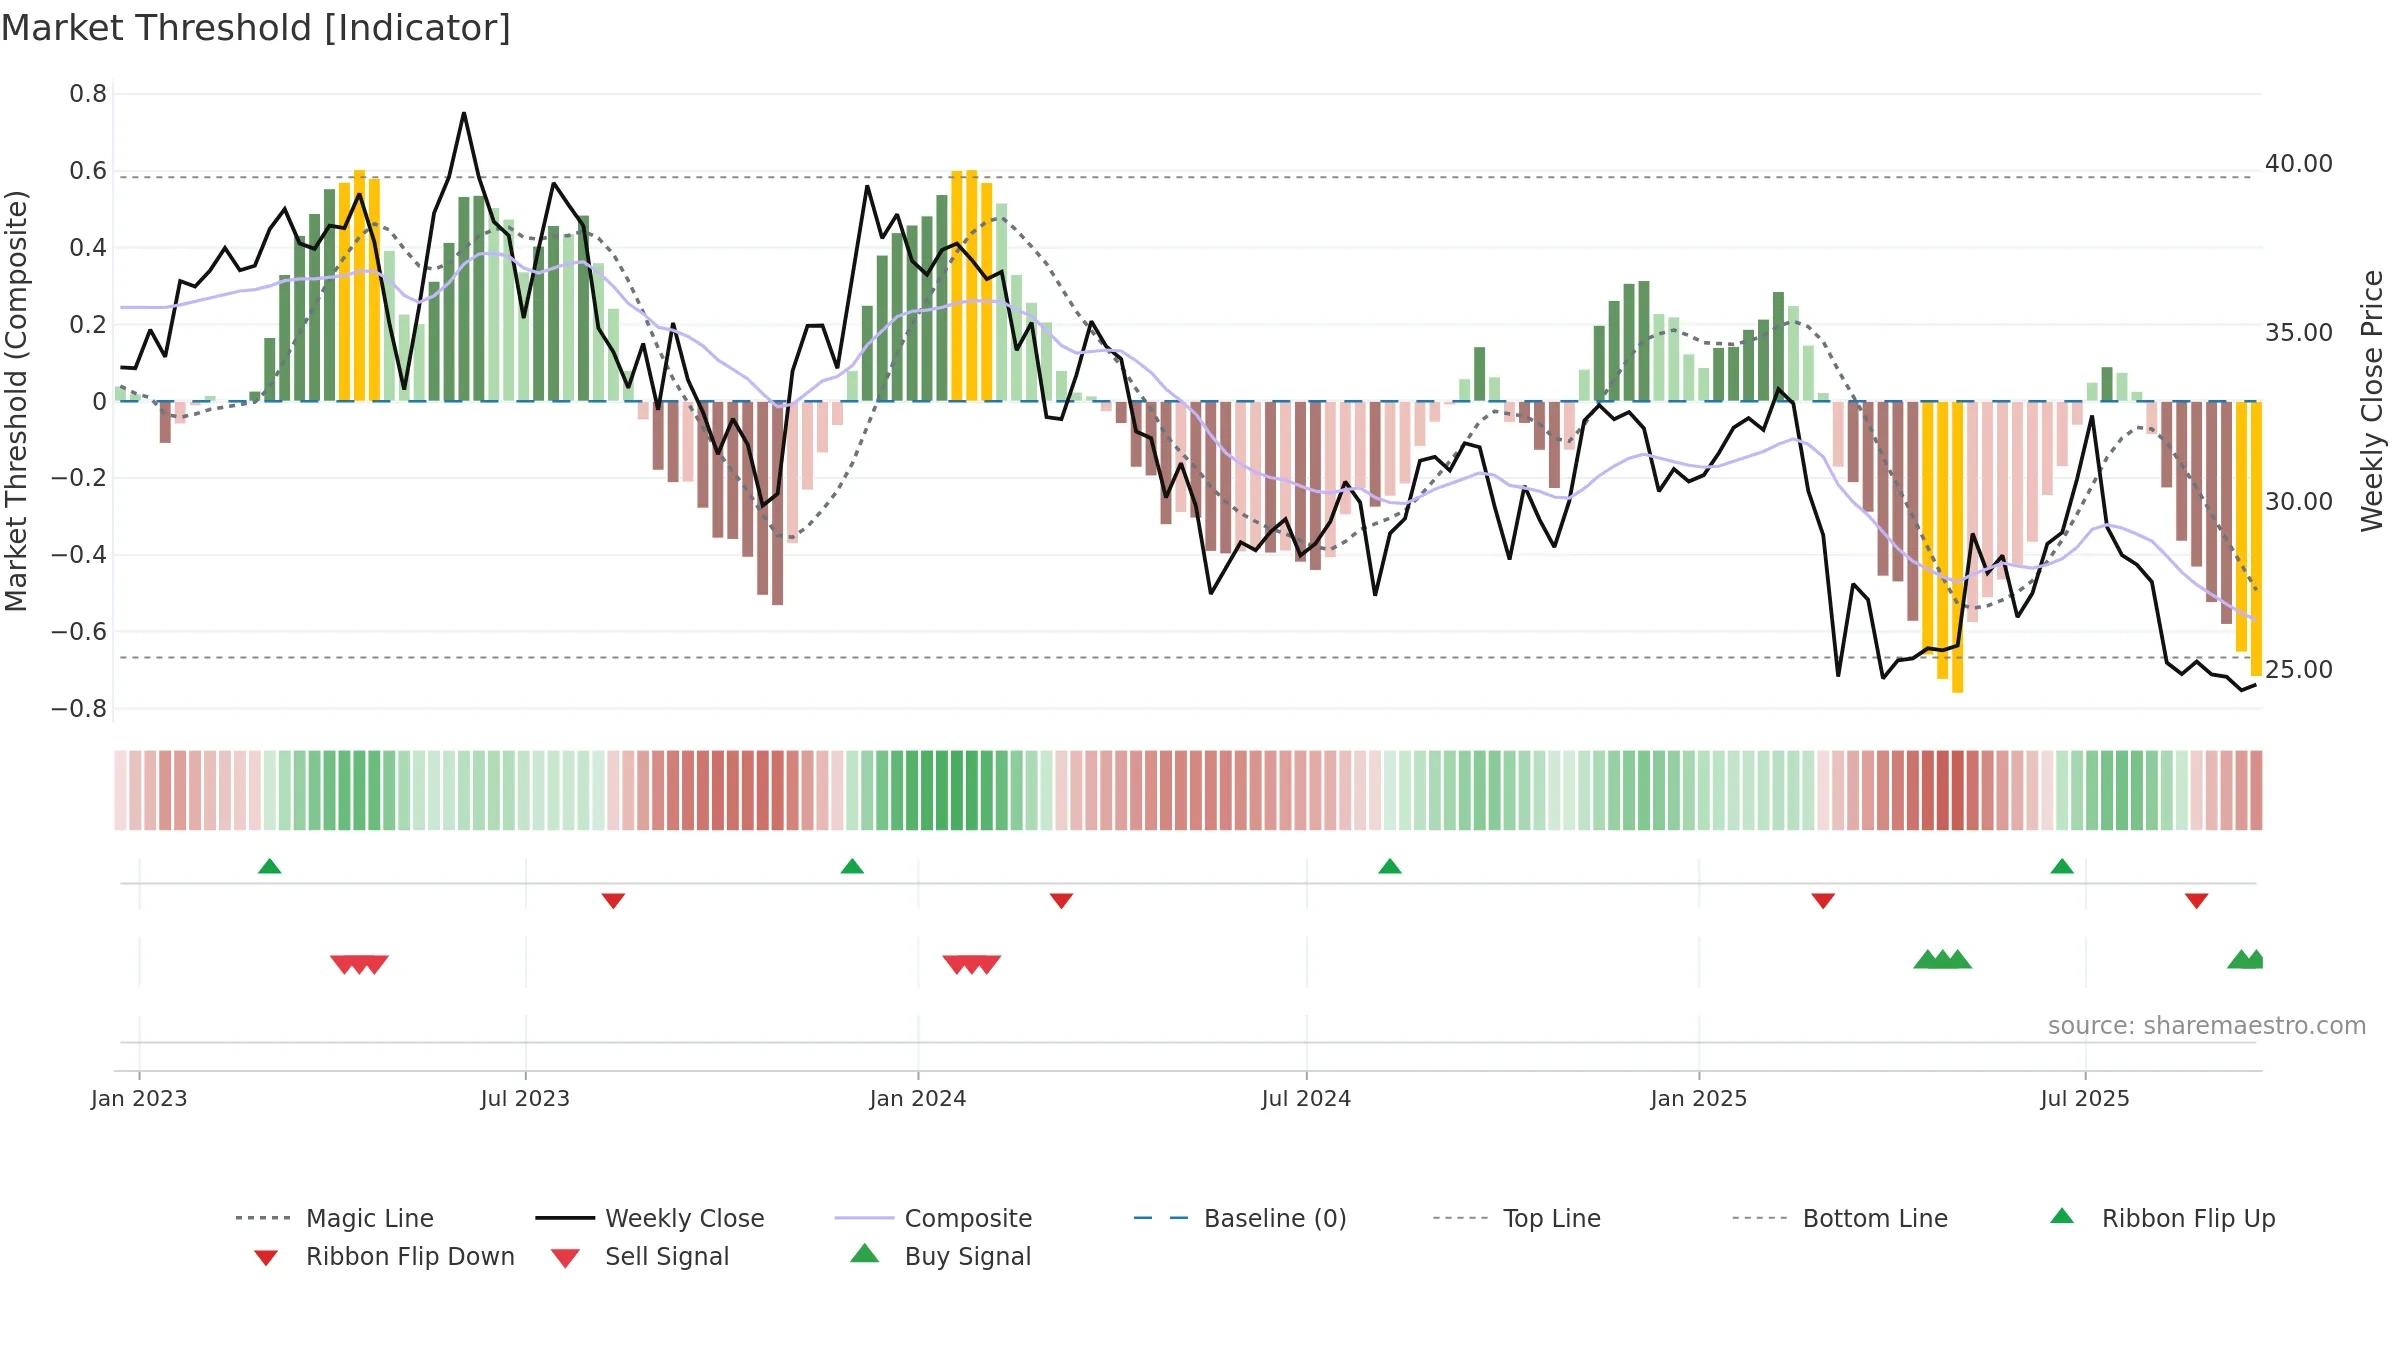Click the ribbon flip up marker near June 2025

pyautogui.click(x=2062, y=866)
